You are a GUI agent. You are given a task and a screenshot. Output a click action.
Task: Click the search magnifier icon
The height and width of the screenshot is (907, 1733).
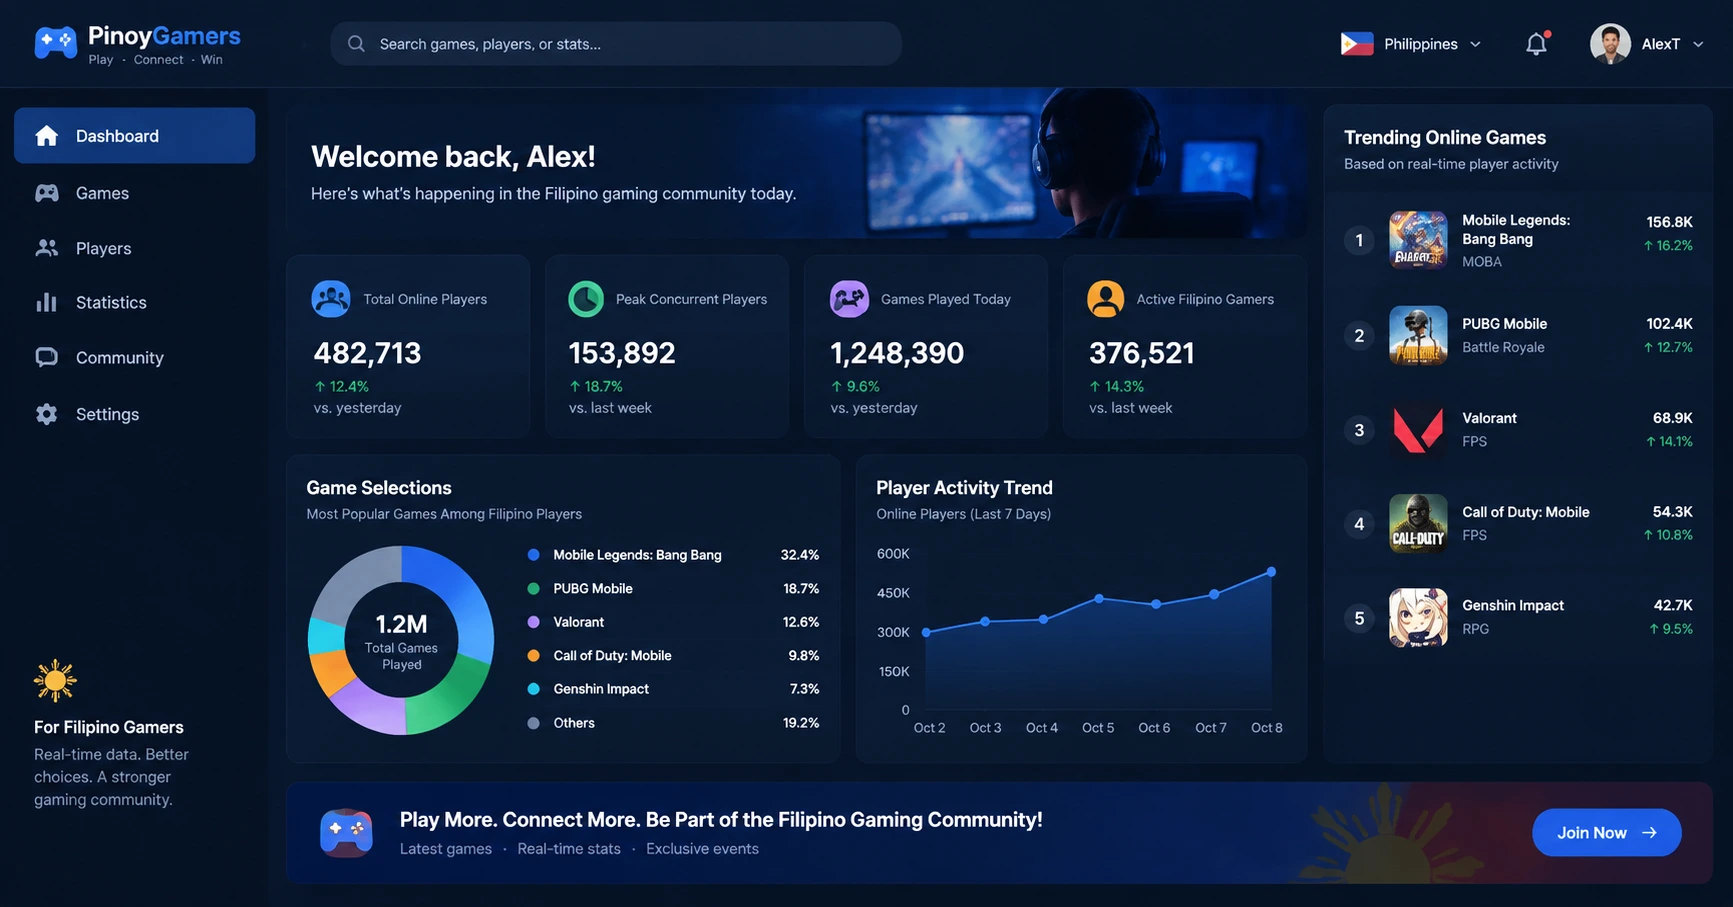click(x=356, y=44)
